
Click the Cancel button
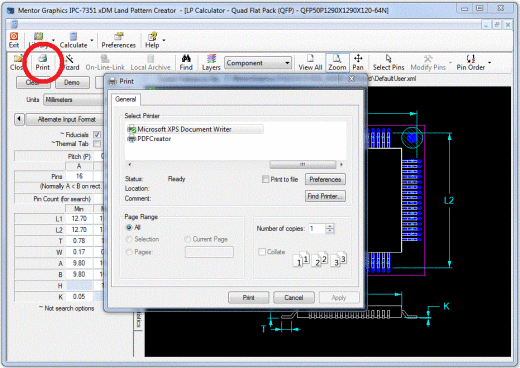[x=294, y=297]
